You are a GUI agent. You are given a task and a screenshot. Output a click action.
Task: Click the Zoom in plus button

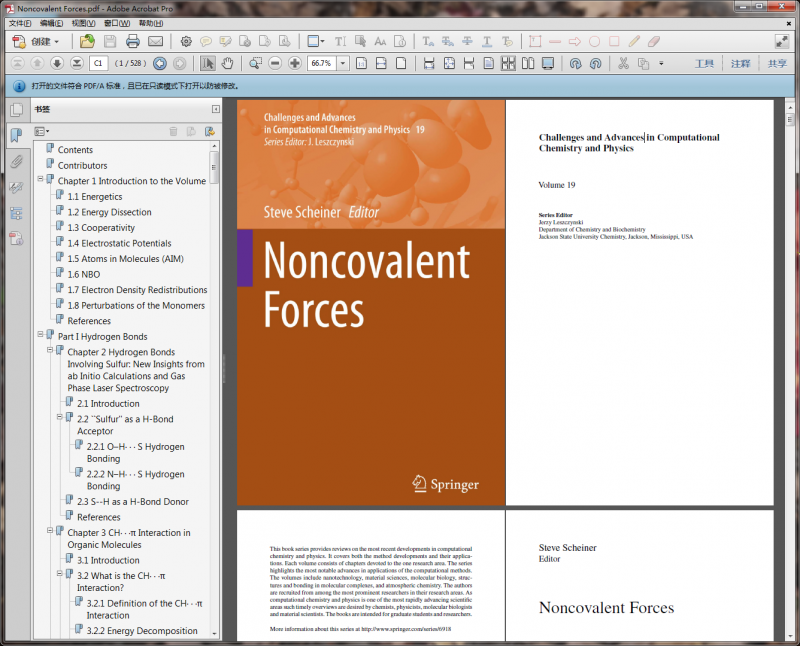point(294,63)
